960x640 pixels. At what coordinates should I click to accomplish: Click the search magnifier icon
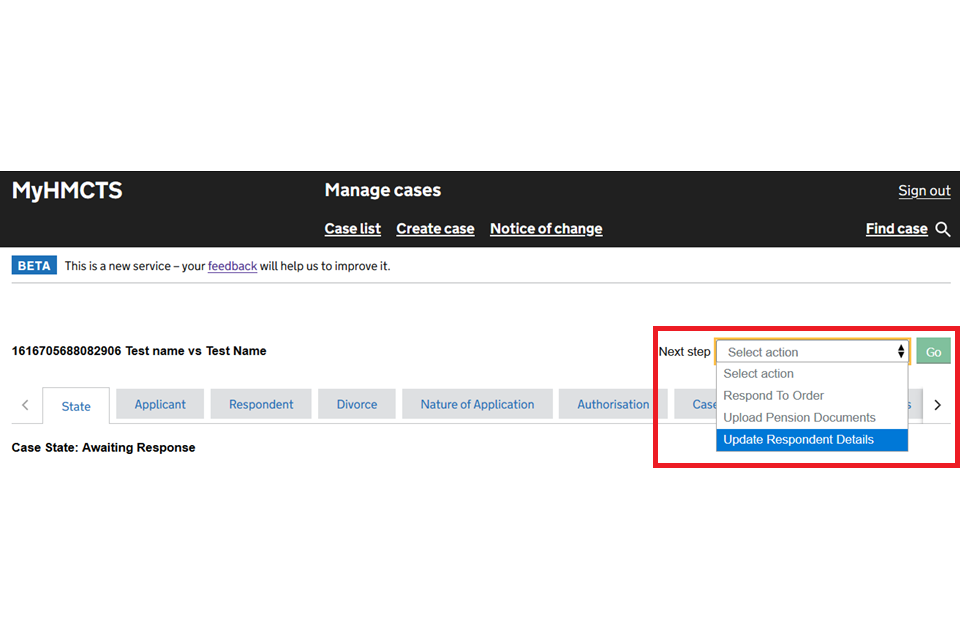[943, 229]
